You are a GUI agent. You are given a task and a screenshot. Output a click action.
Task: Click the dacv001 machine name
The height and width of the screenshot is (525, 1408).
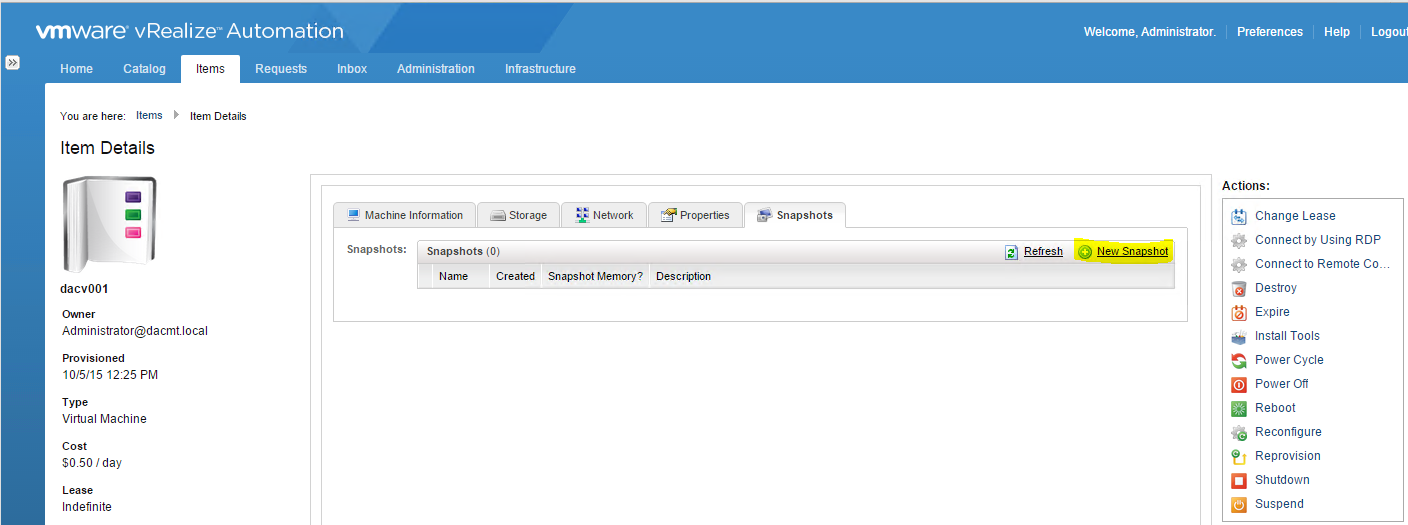point(84,289)
